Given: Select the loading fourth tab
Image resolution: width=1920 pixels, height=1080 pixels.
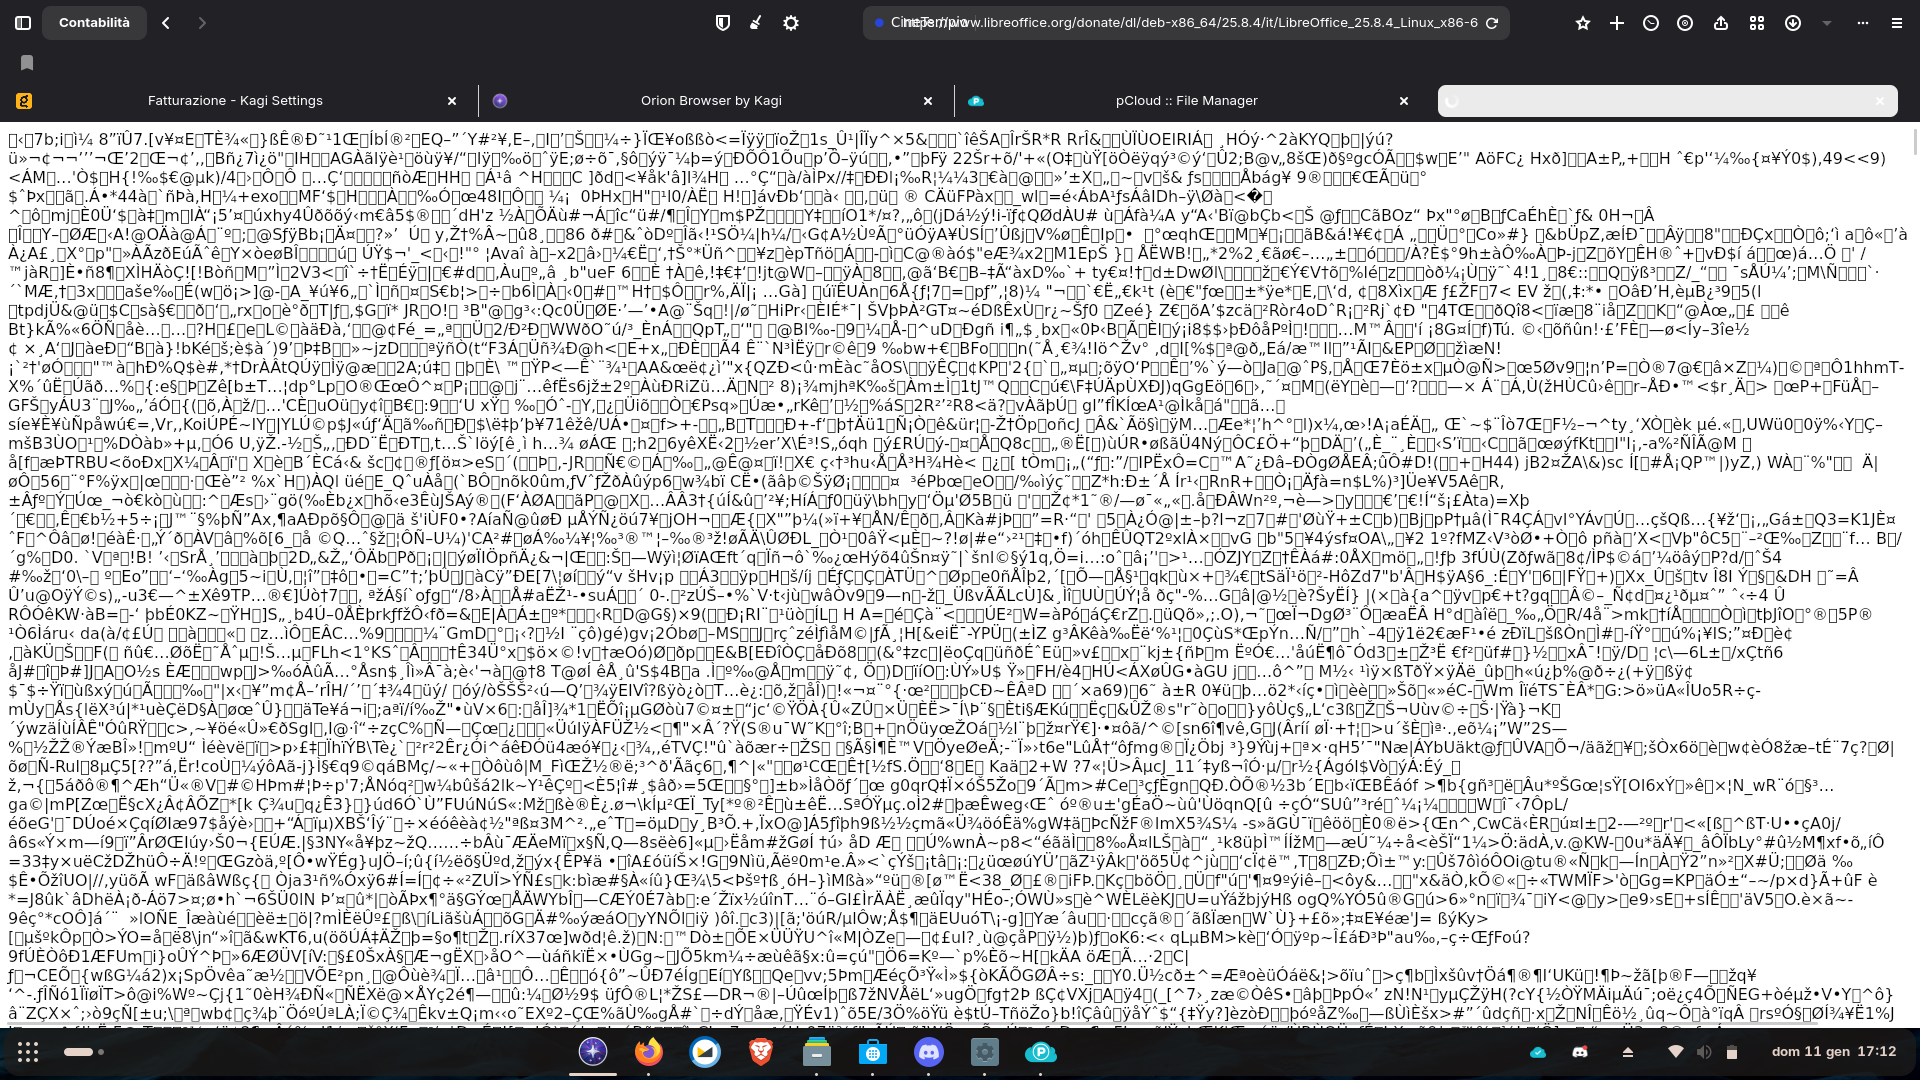Looking at the screenshot, I should point(1667,101).
